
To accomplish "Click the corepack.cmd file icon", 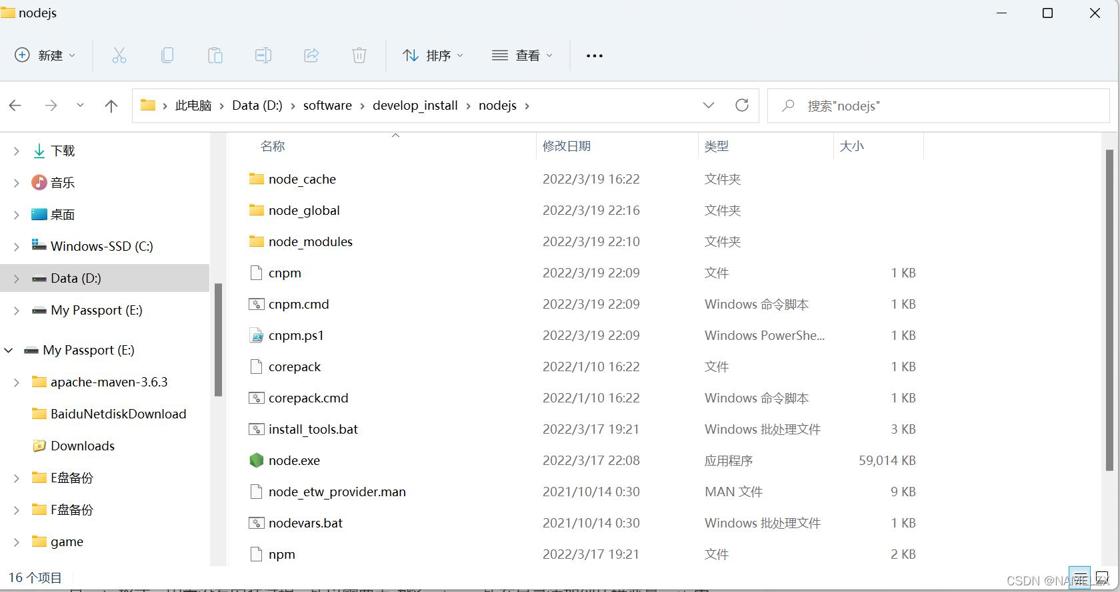I will [256, 398].
